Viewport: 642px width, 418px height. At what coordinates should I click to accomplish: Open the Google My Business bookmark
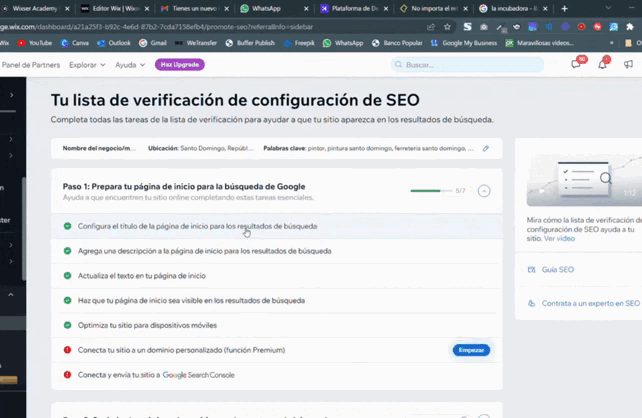tap(464, 43)
